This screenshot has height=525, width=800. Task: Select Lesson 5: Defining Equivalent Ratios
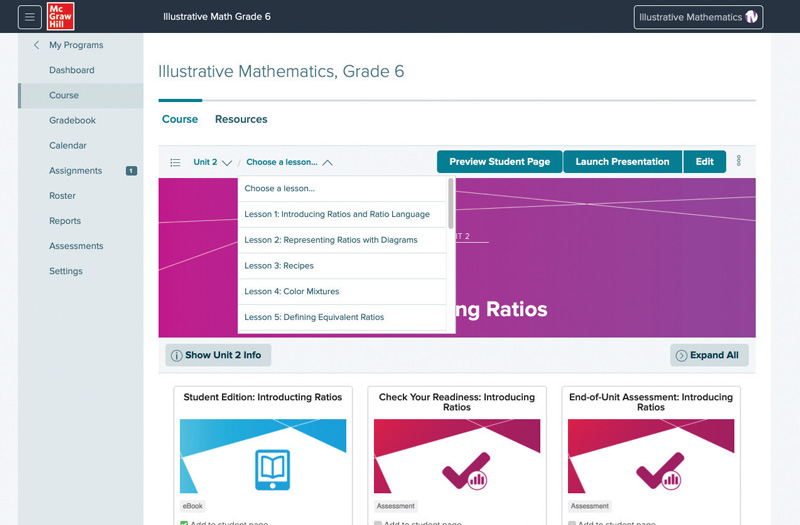342,317
